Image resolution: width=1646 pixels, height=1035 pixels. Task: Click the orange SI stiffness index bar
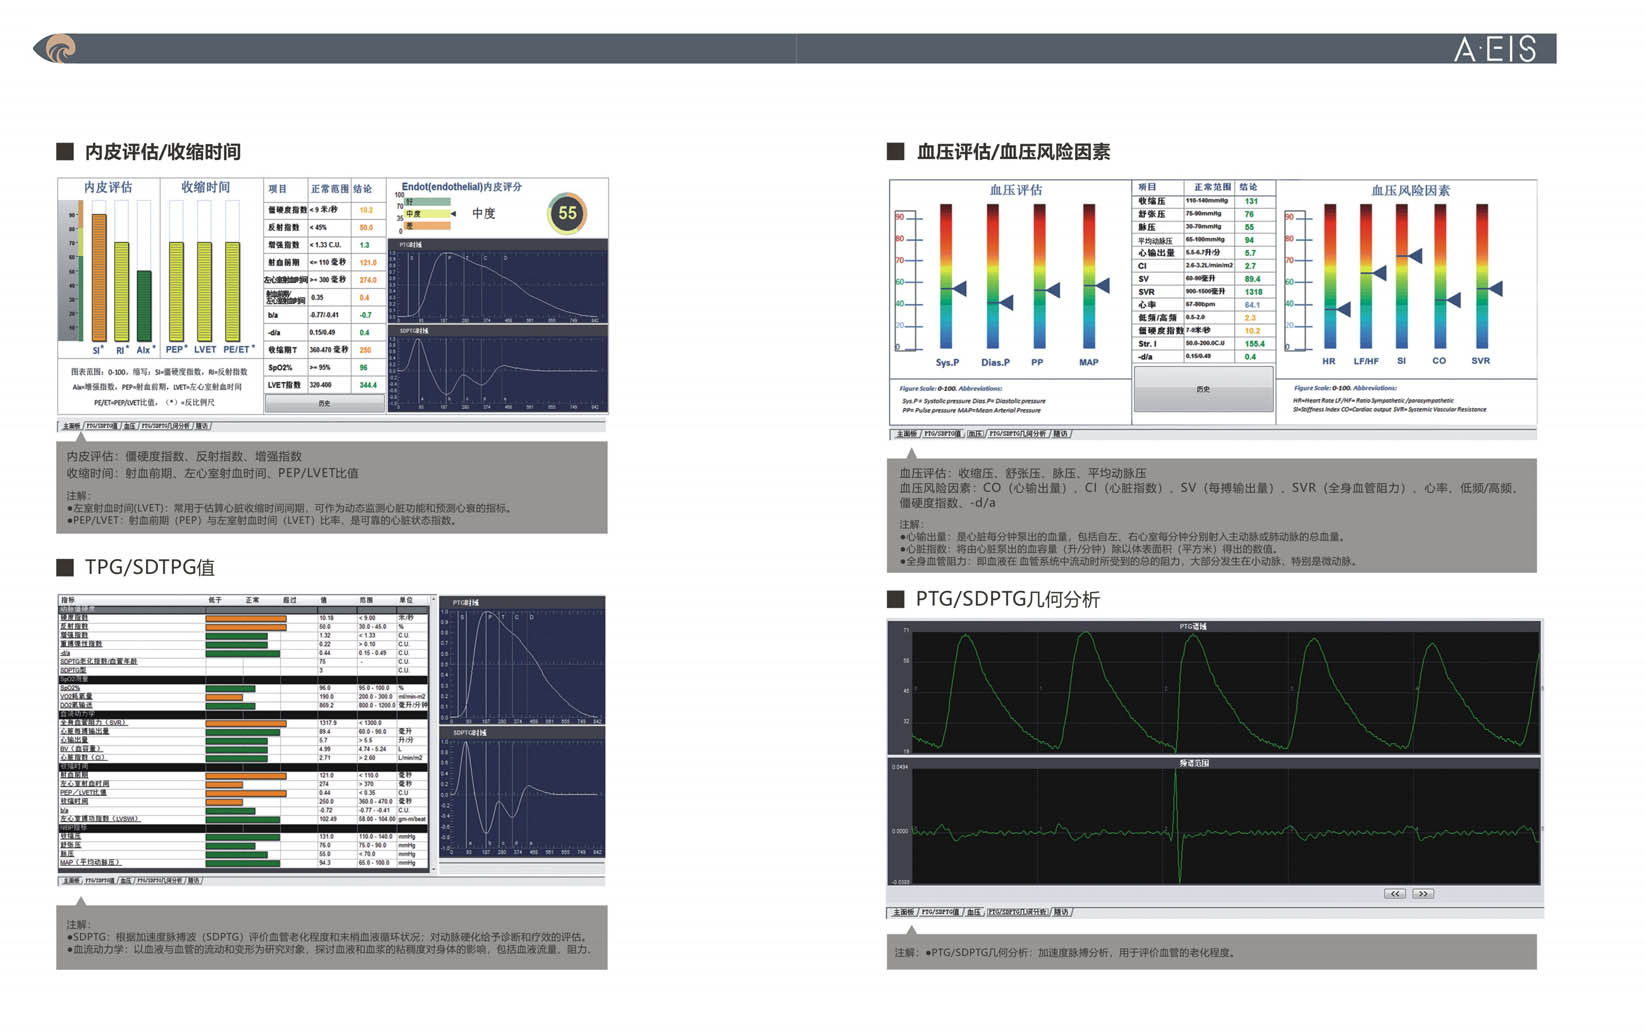98,277
